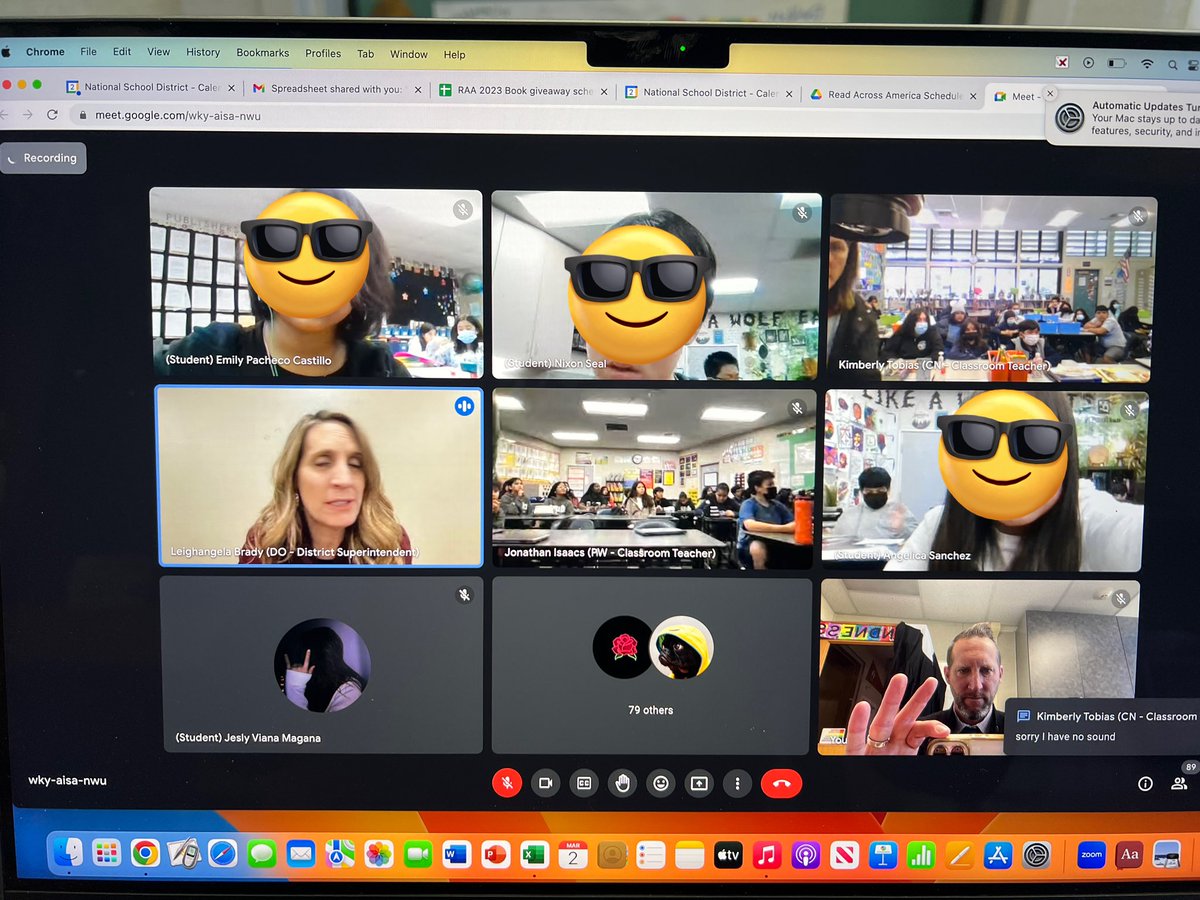
Task: Open meeting details info icon
Action: [1146, 784]
